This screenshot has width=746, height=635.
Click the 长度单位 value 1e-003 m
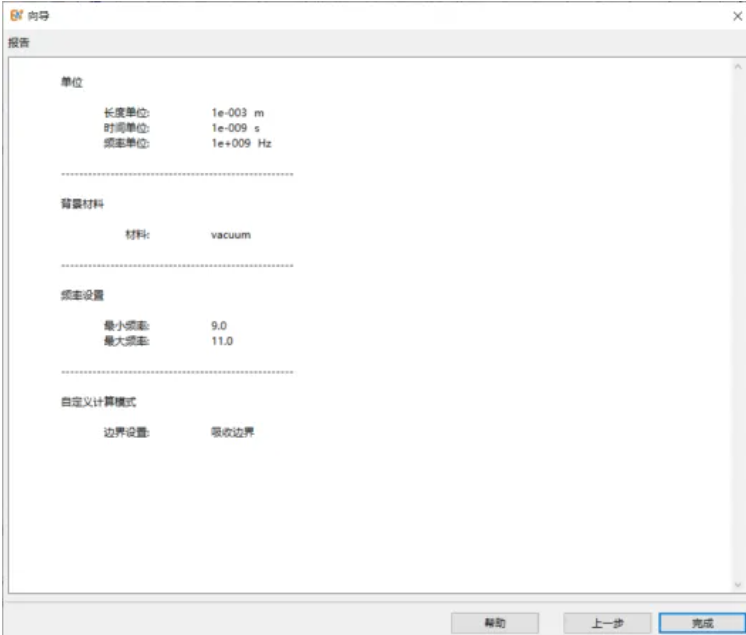237,113
